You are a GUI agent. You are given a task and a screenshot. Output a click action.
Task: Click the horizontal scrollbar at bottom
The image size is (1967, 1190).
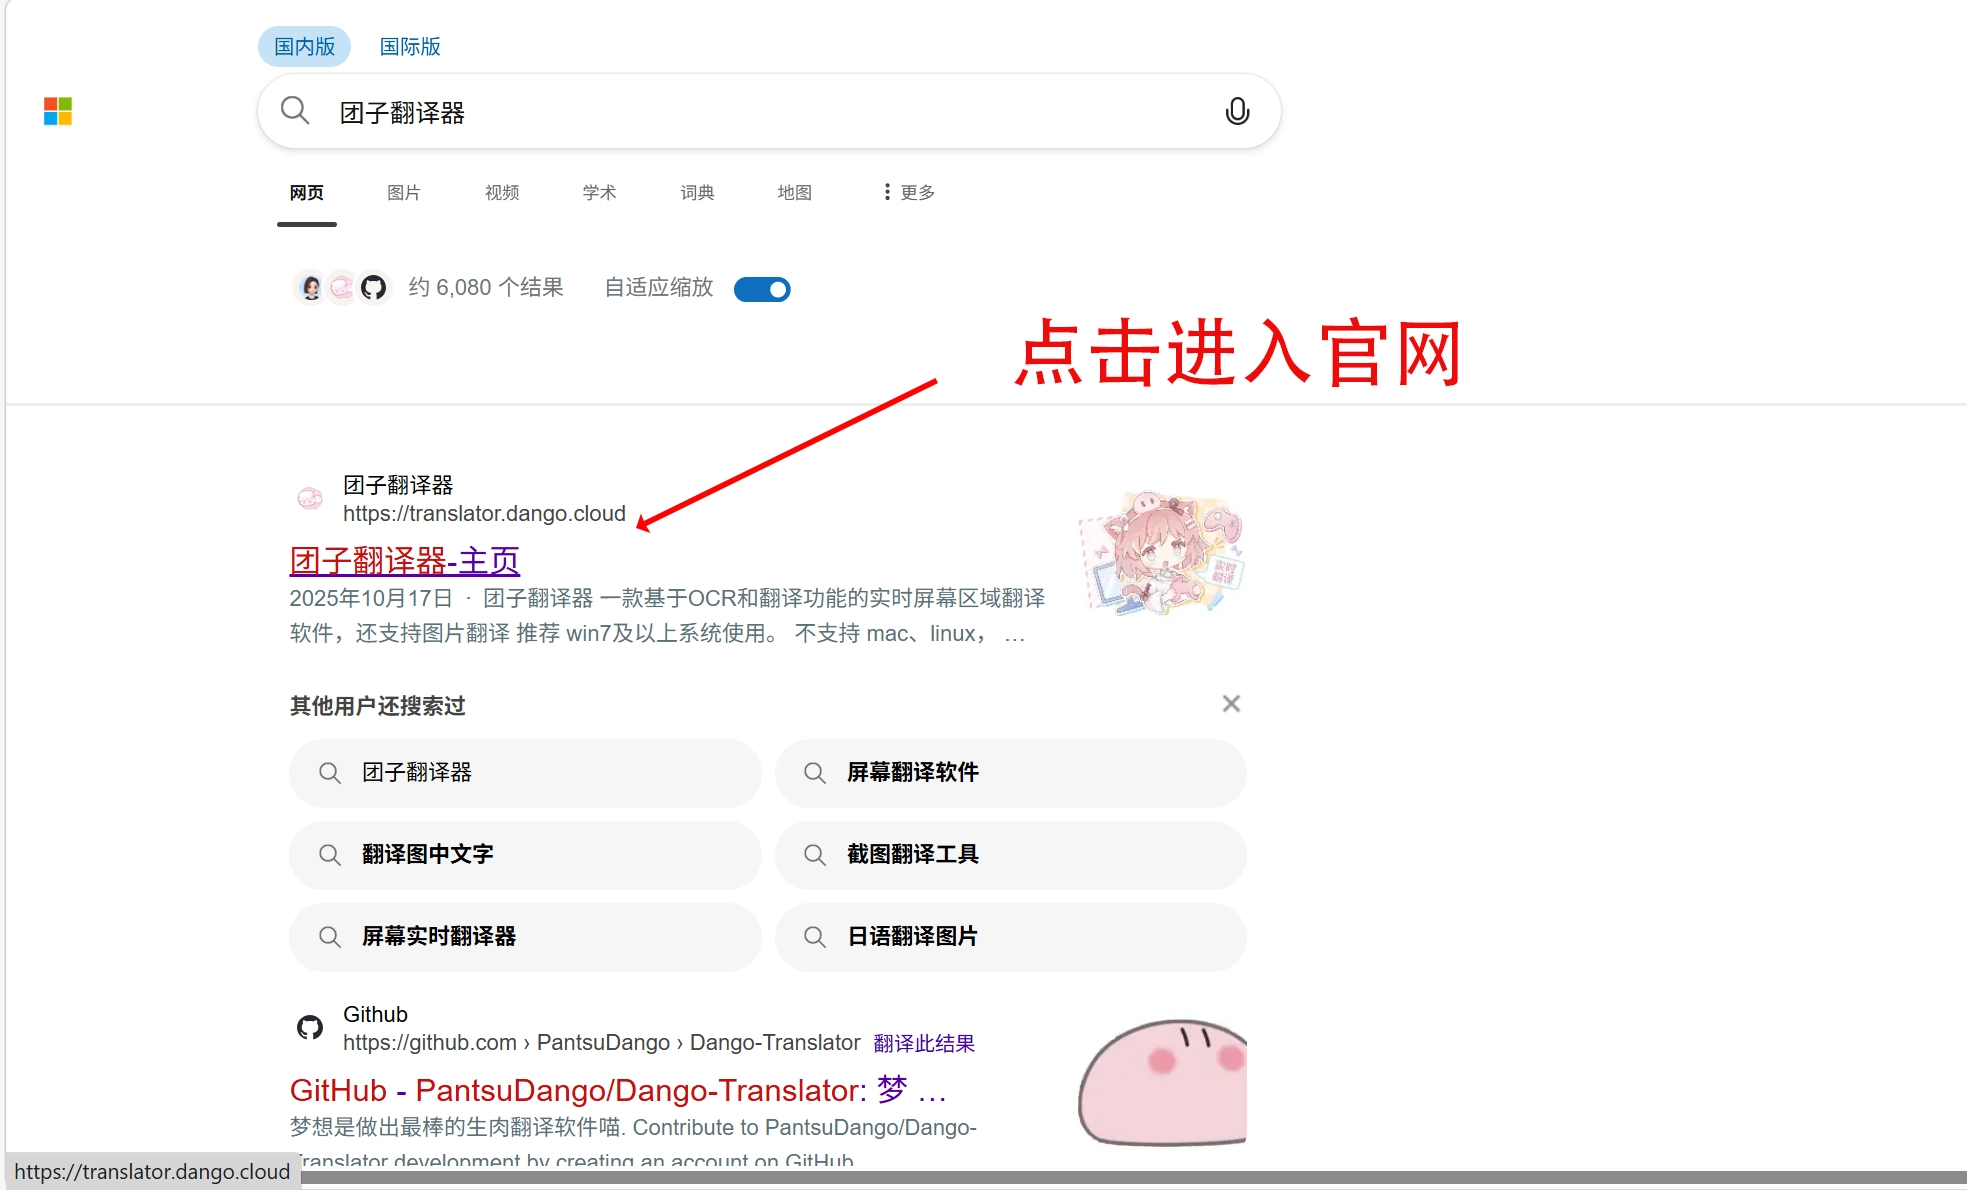tap(1134, 1178)
